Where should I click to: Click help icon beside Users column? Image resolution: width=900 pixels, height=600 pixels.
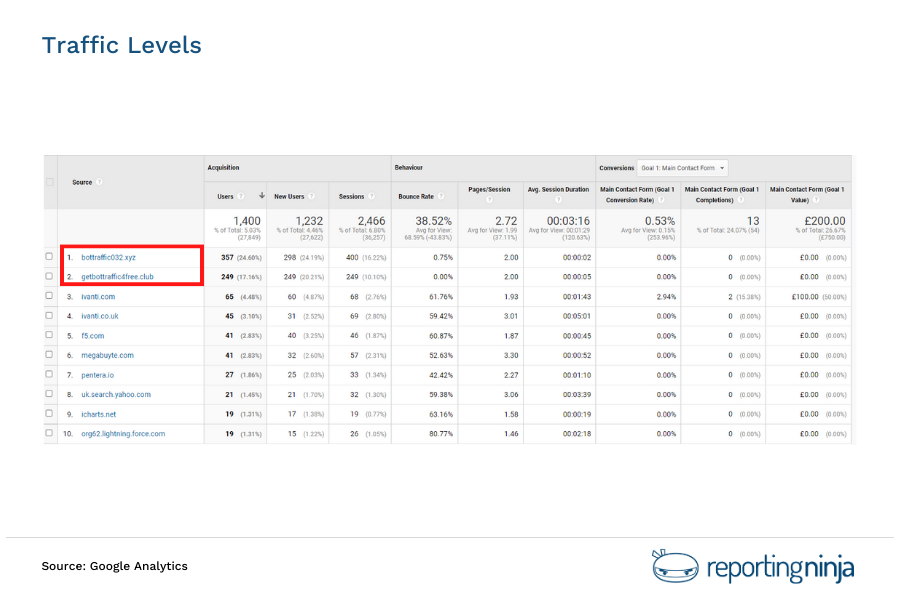tap(241, 196)
